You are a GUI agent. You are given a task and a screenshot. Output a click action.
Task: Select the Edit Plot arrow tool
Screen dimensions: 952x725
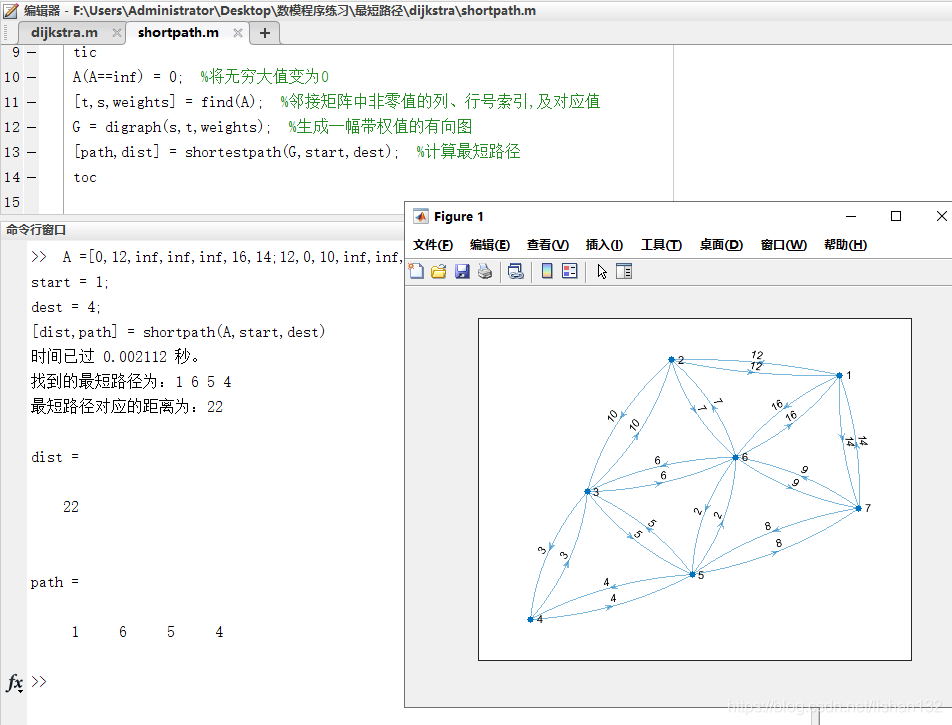pyautogui.click(x=602, y=271)
